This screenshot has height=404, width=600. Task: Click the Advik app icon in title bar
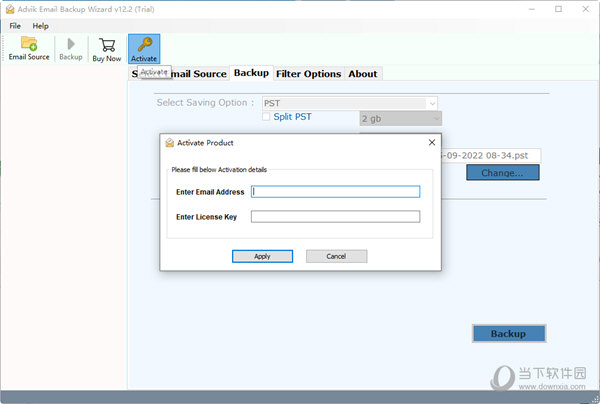[10, 9]
